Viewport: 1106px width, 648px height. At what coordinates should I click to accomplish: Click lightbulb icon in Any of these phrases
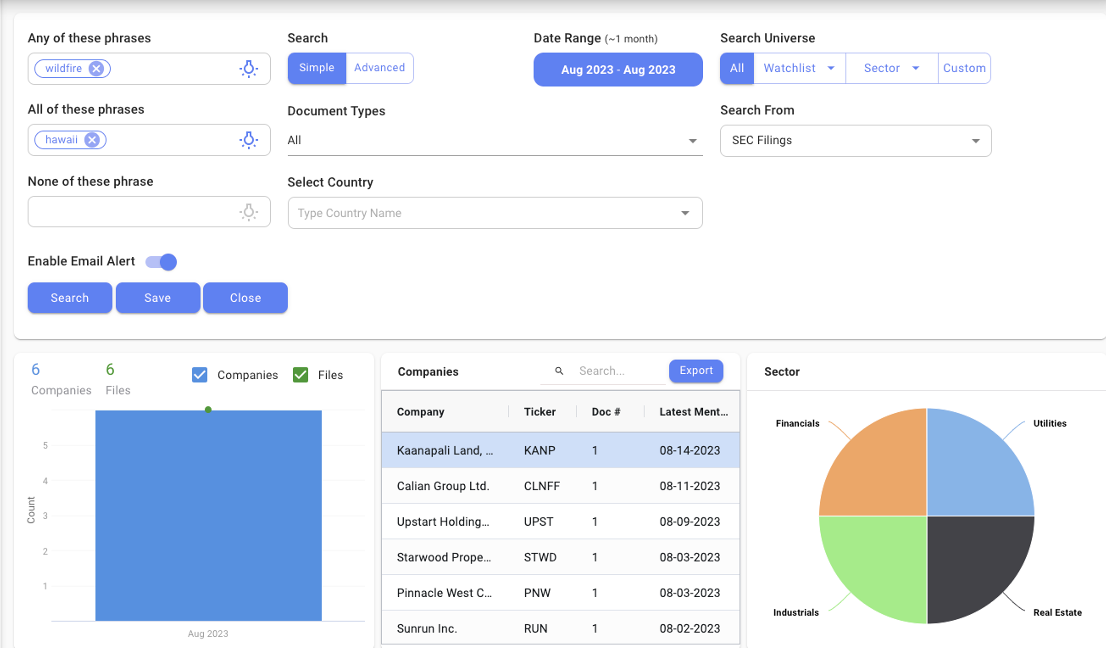click(249, 69)
